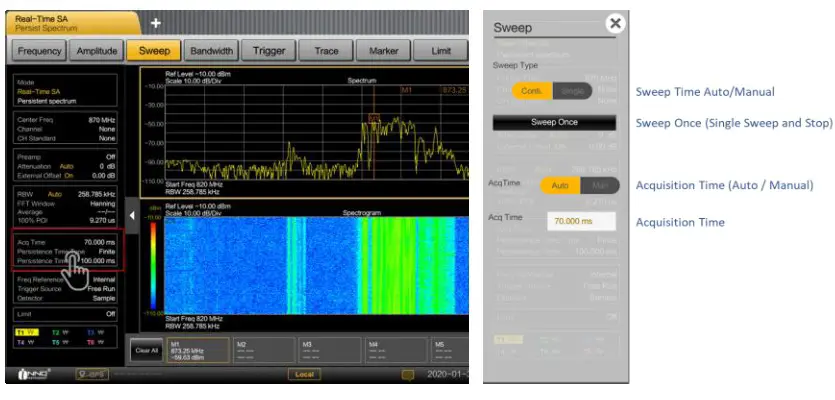Select the Real-Time SA Persist Spectrum tab

(72, 23)
